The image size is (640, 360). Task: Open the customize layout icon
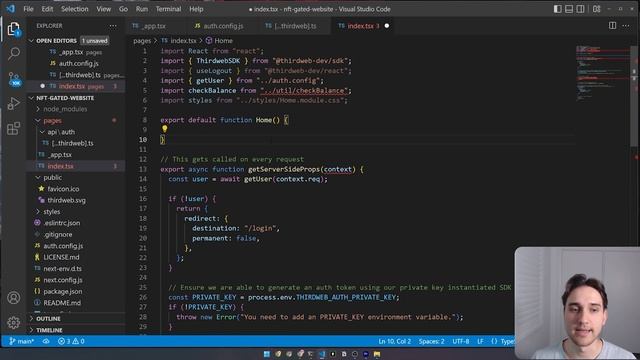(596, 9)
